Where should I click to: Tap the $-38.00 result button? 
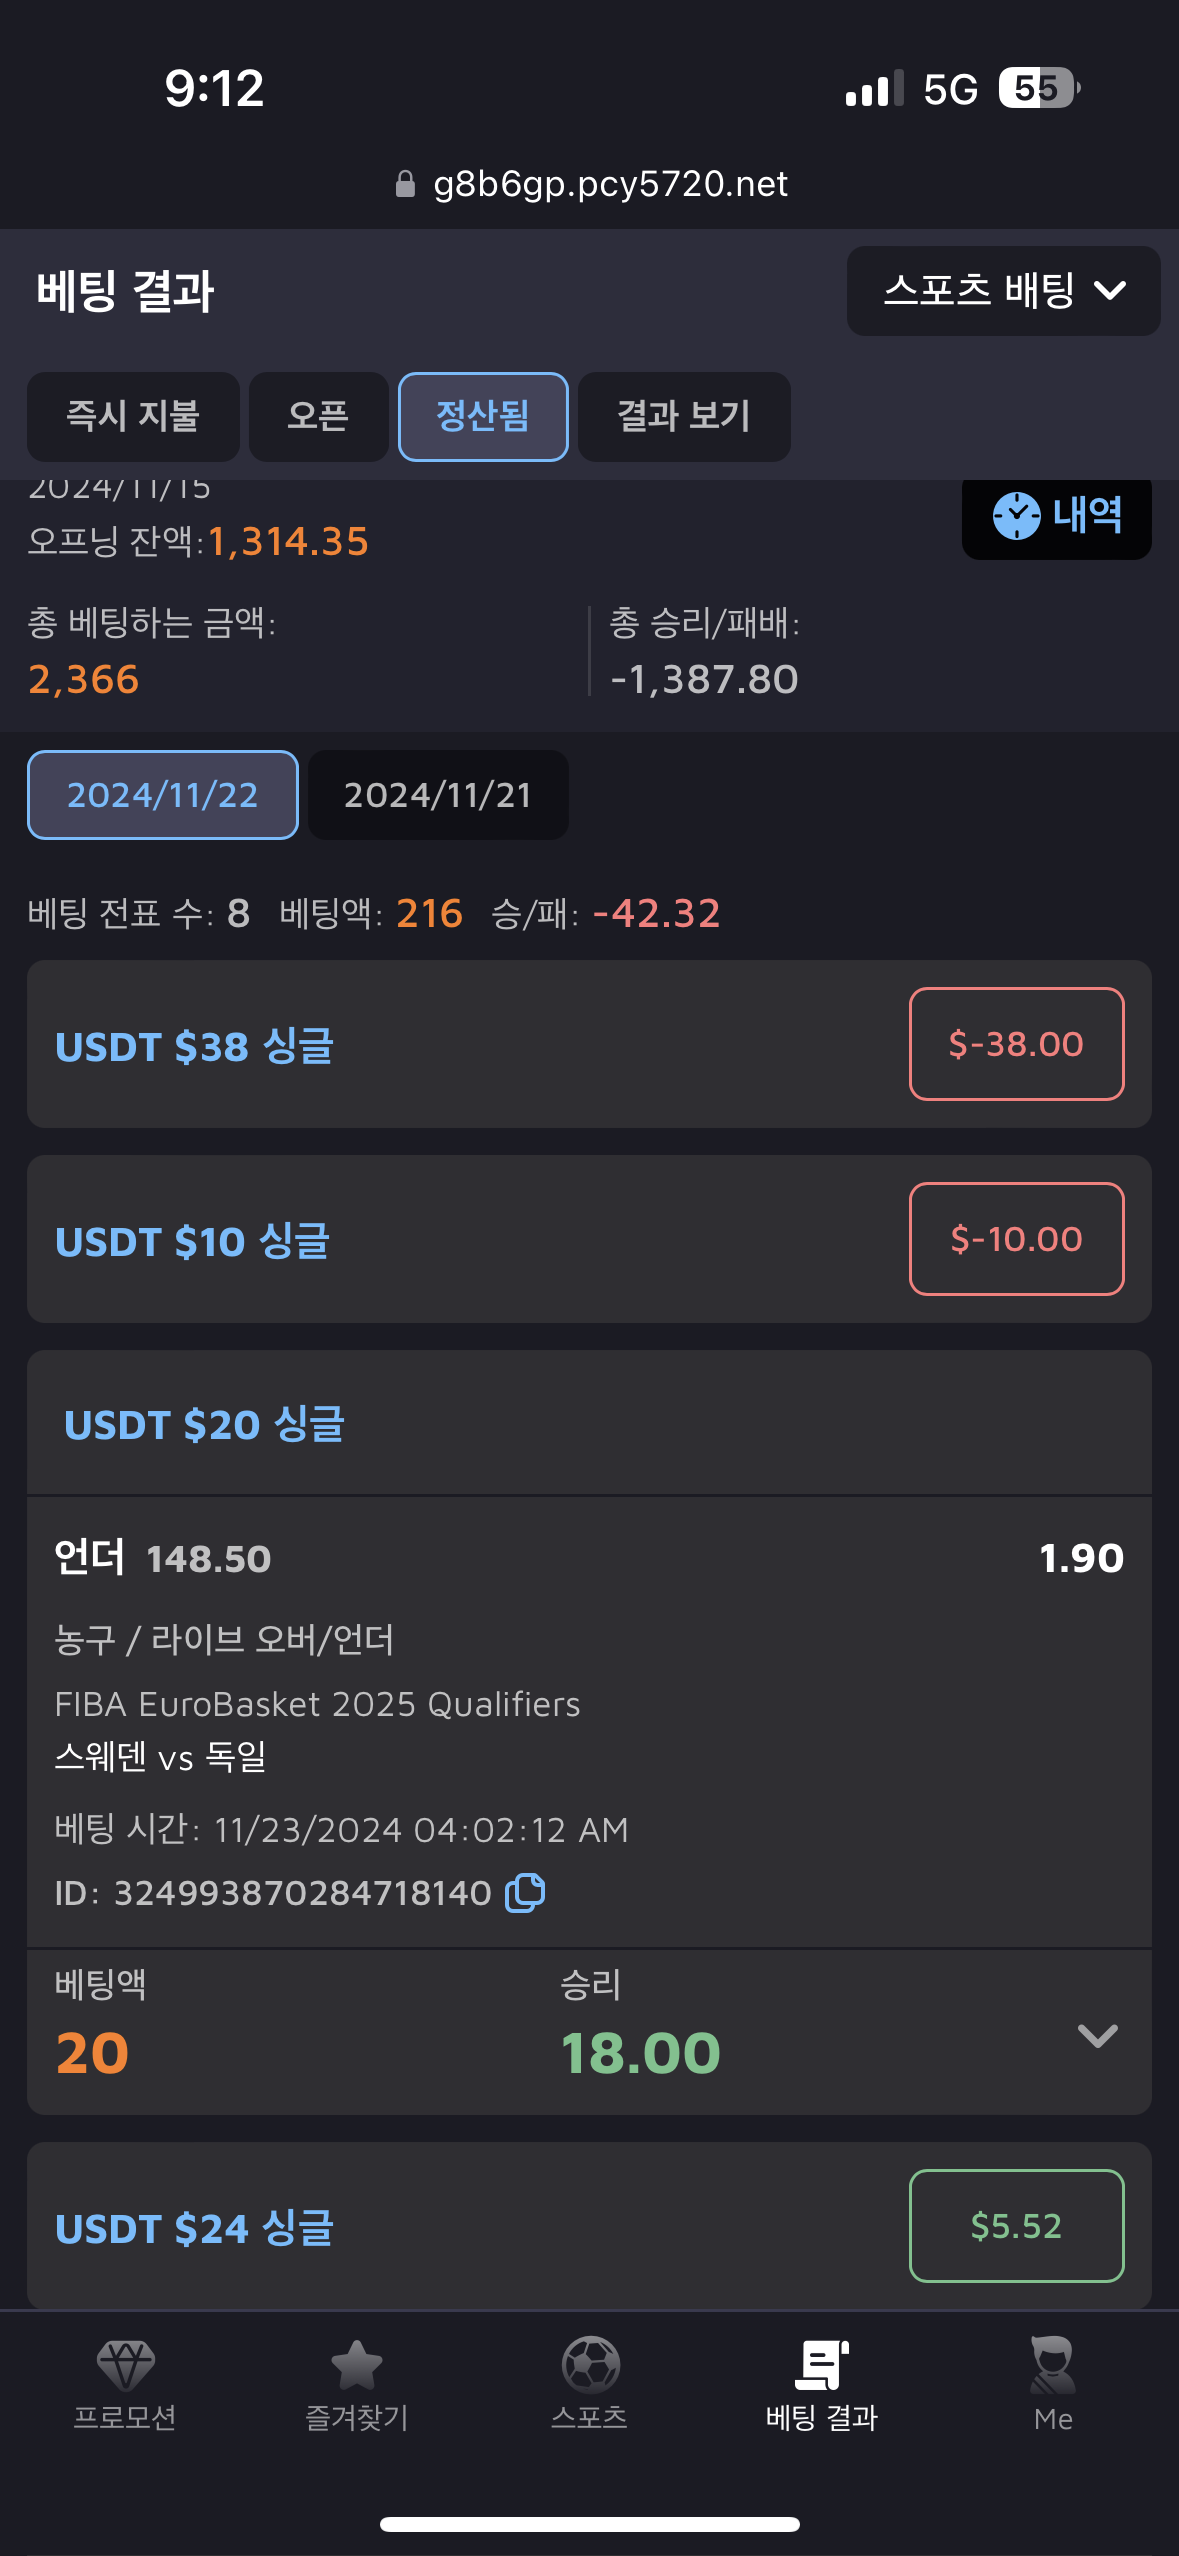[x=1016, y=1044]
